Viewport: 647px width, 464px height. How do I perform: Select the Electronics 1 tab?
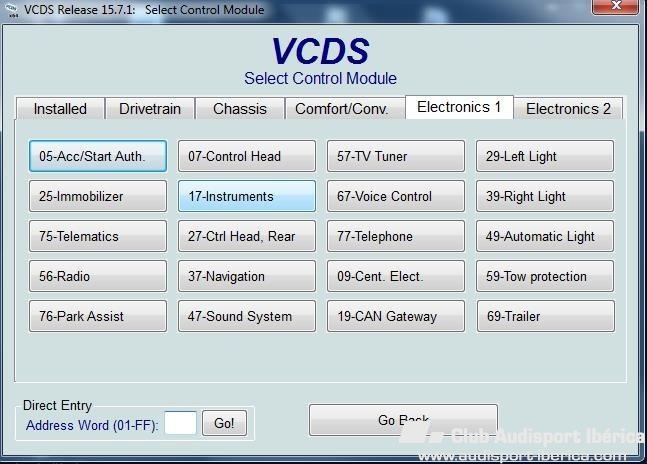tap(459, 107)
